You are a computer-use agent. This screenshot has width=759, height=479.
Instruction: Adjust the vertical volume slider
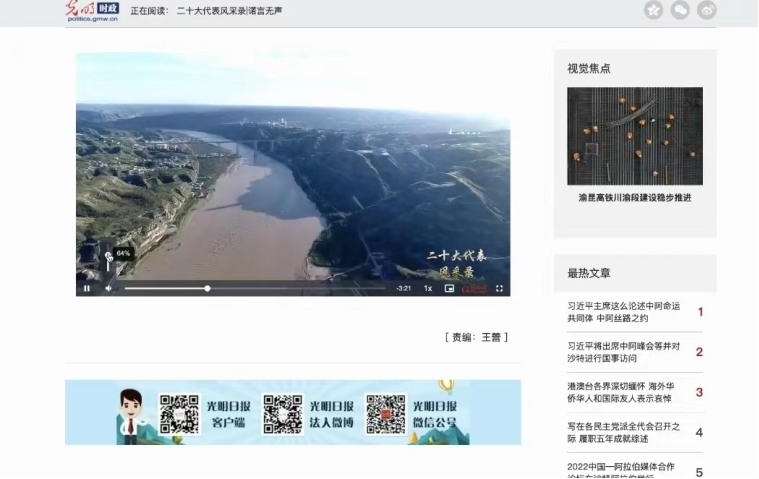pyautogui.click(x=109, y=262)
